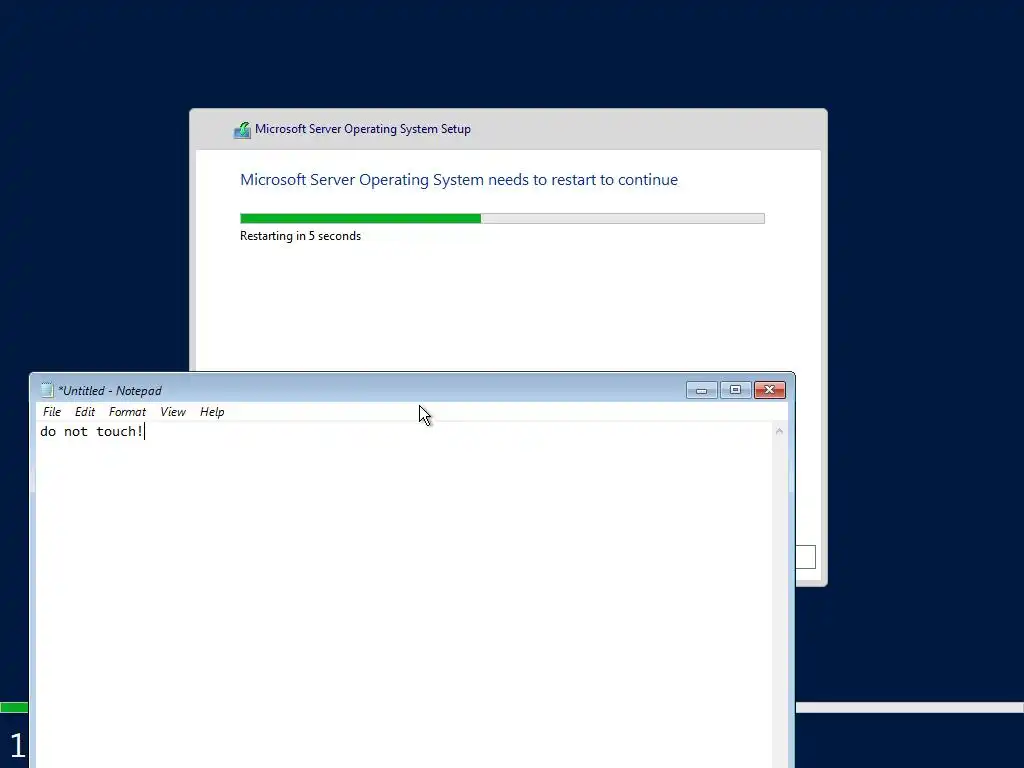
Task: Maximize the Notepad window
Action: click(735, 390)
